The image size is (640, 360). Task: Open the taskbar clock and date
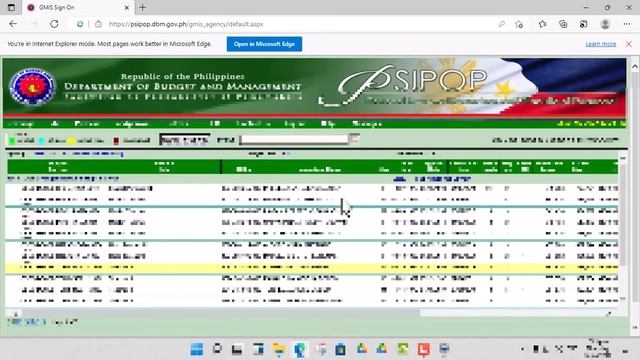[598, 349]
